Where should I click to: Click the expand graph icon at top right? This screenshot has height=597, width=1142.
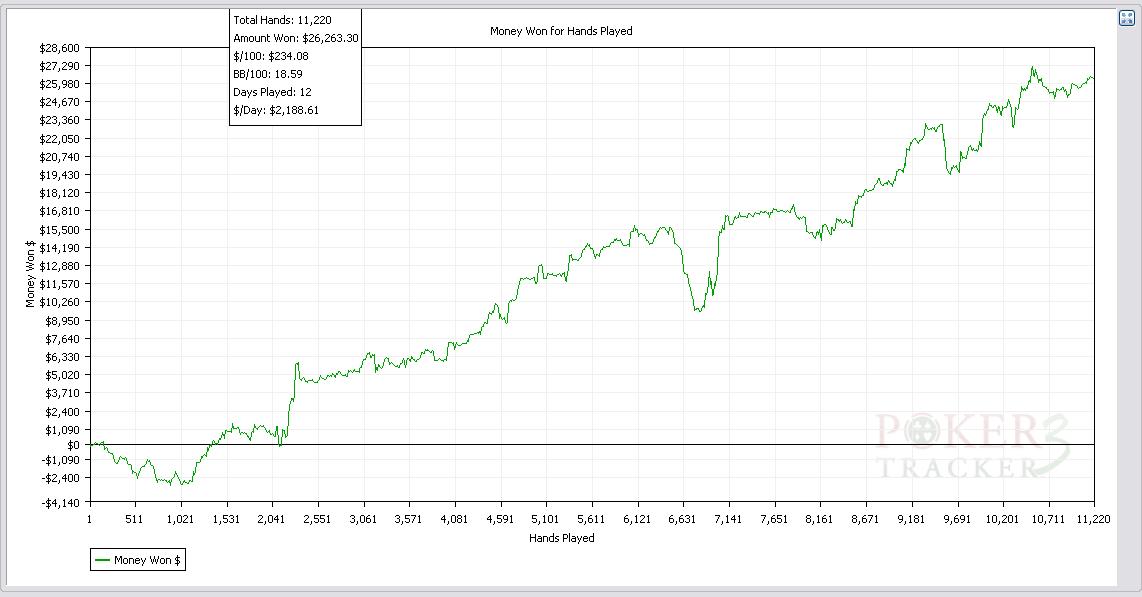tap(1126, 18)
